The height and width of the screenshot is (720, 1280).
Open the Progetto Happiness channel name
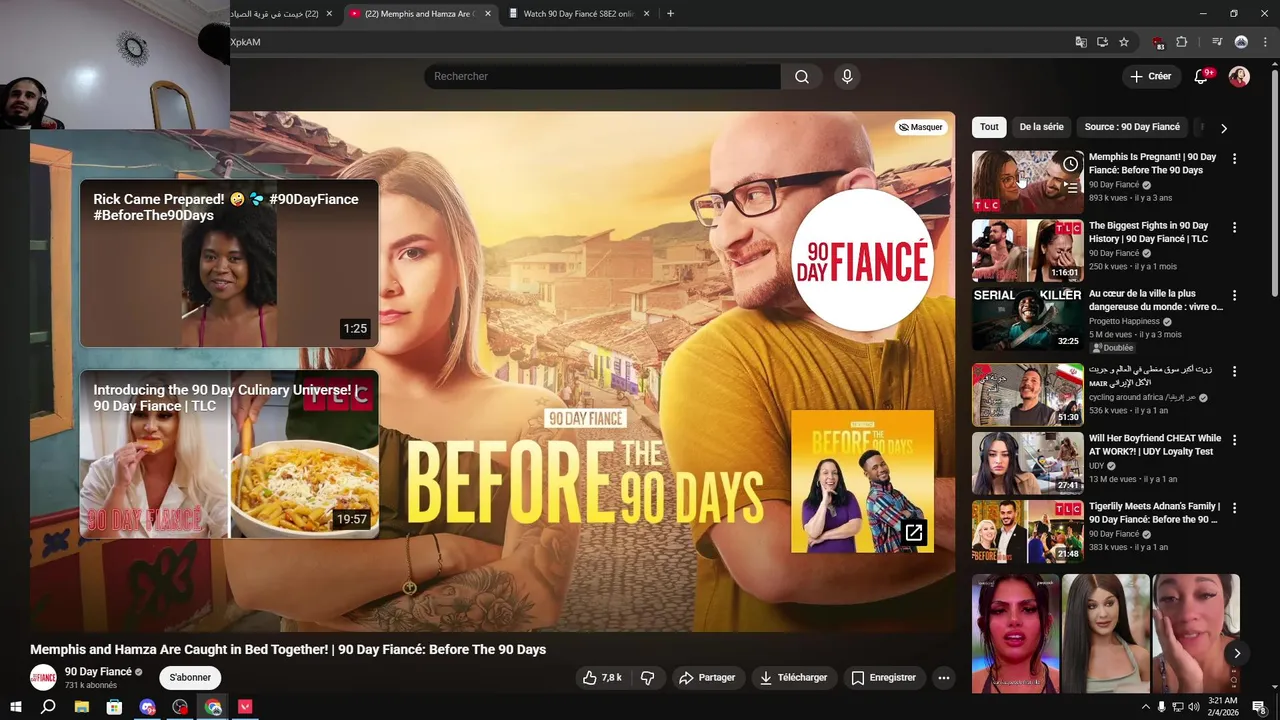click(x=1124, y=322)
